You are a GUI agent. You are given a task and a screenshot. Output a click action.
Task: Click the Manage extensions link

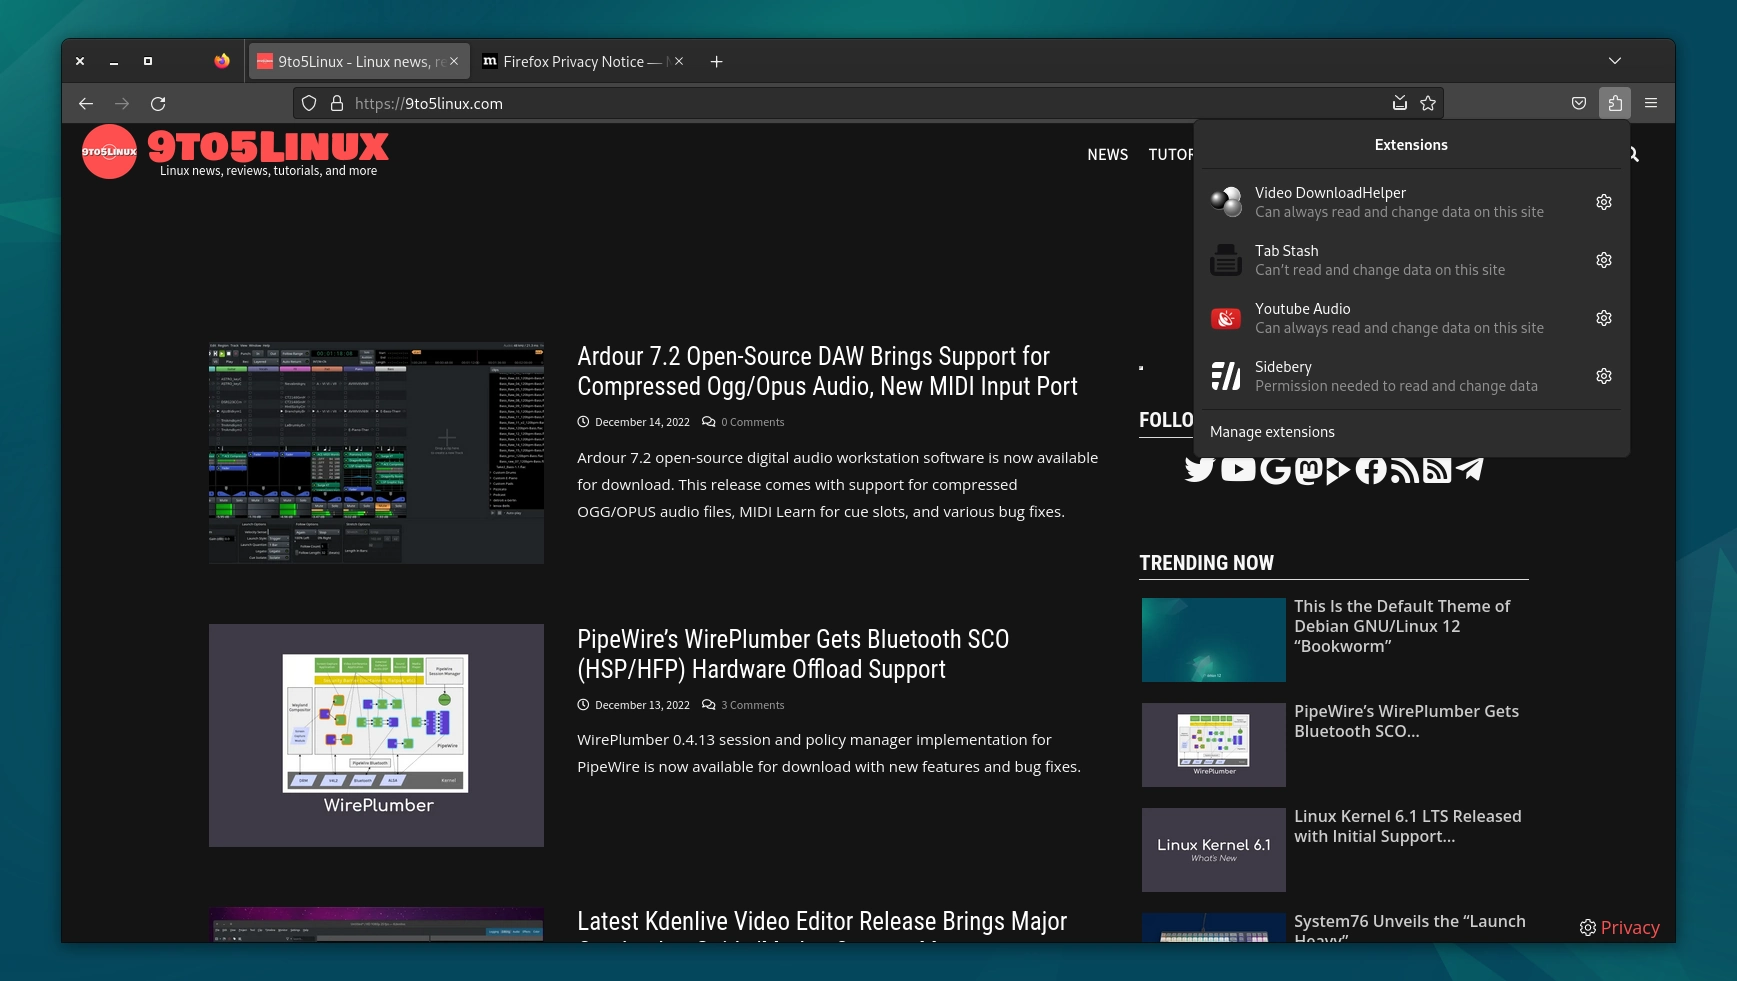click(1272, 432)
